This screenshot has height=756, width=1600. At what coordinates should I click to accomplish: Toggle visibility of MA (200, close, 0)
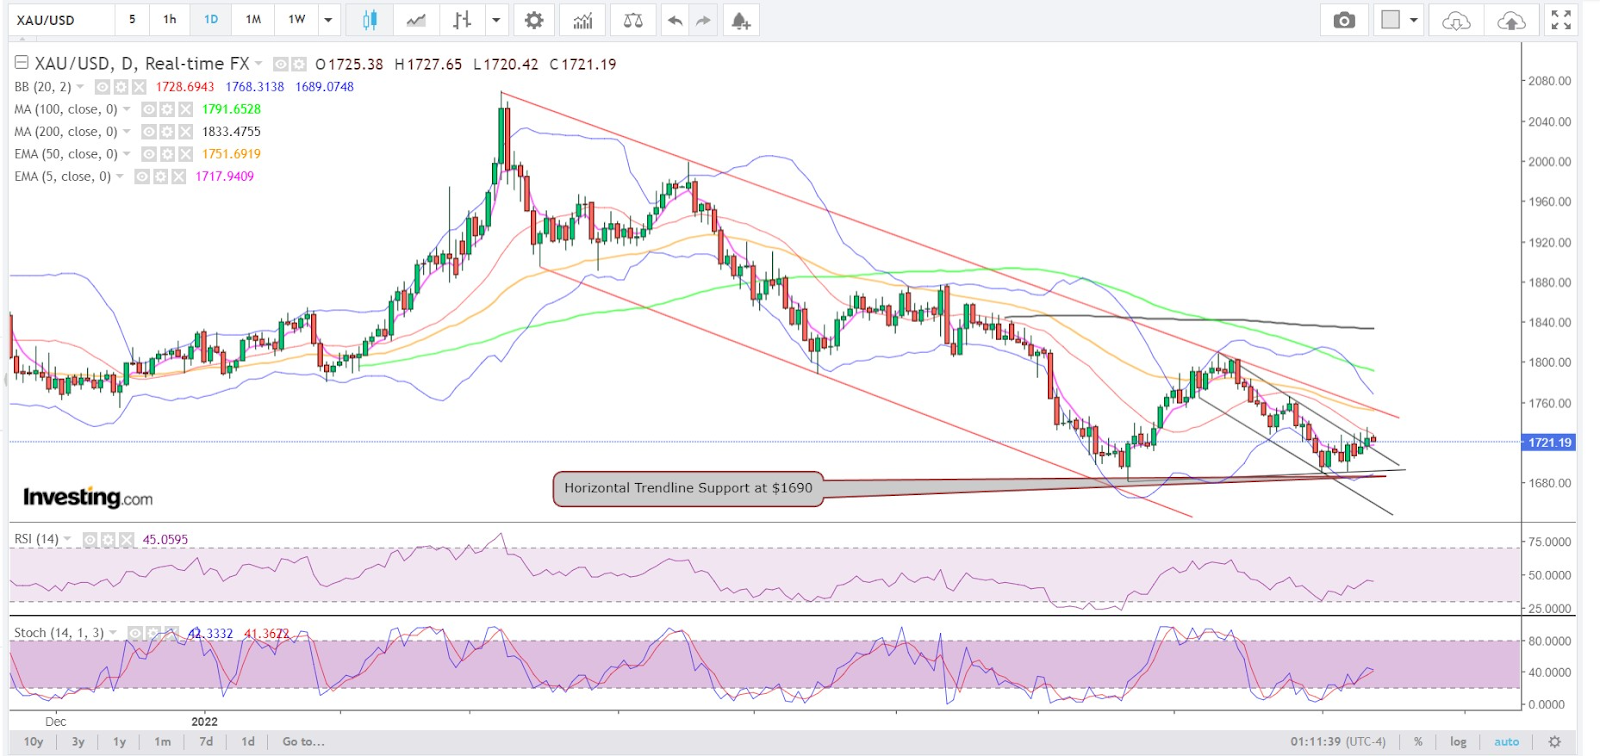(x=148, y=131)
